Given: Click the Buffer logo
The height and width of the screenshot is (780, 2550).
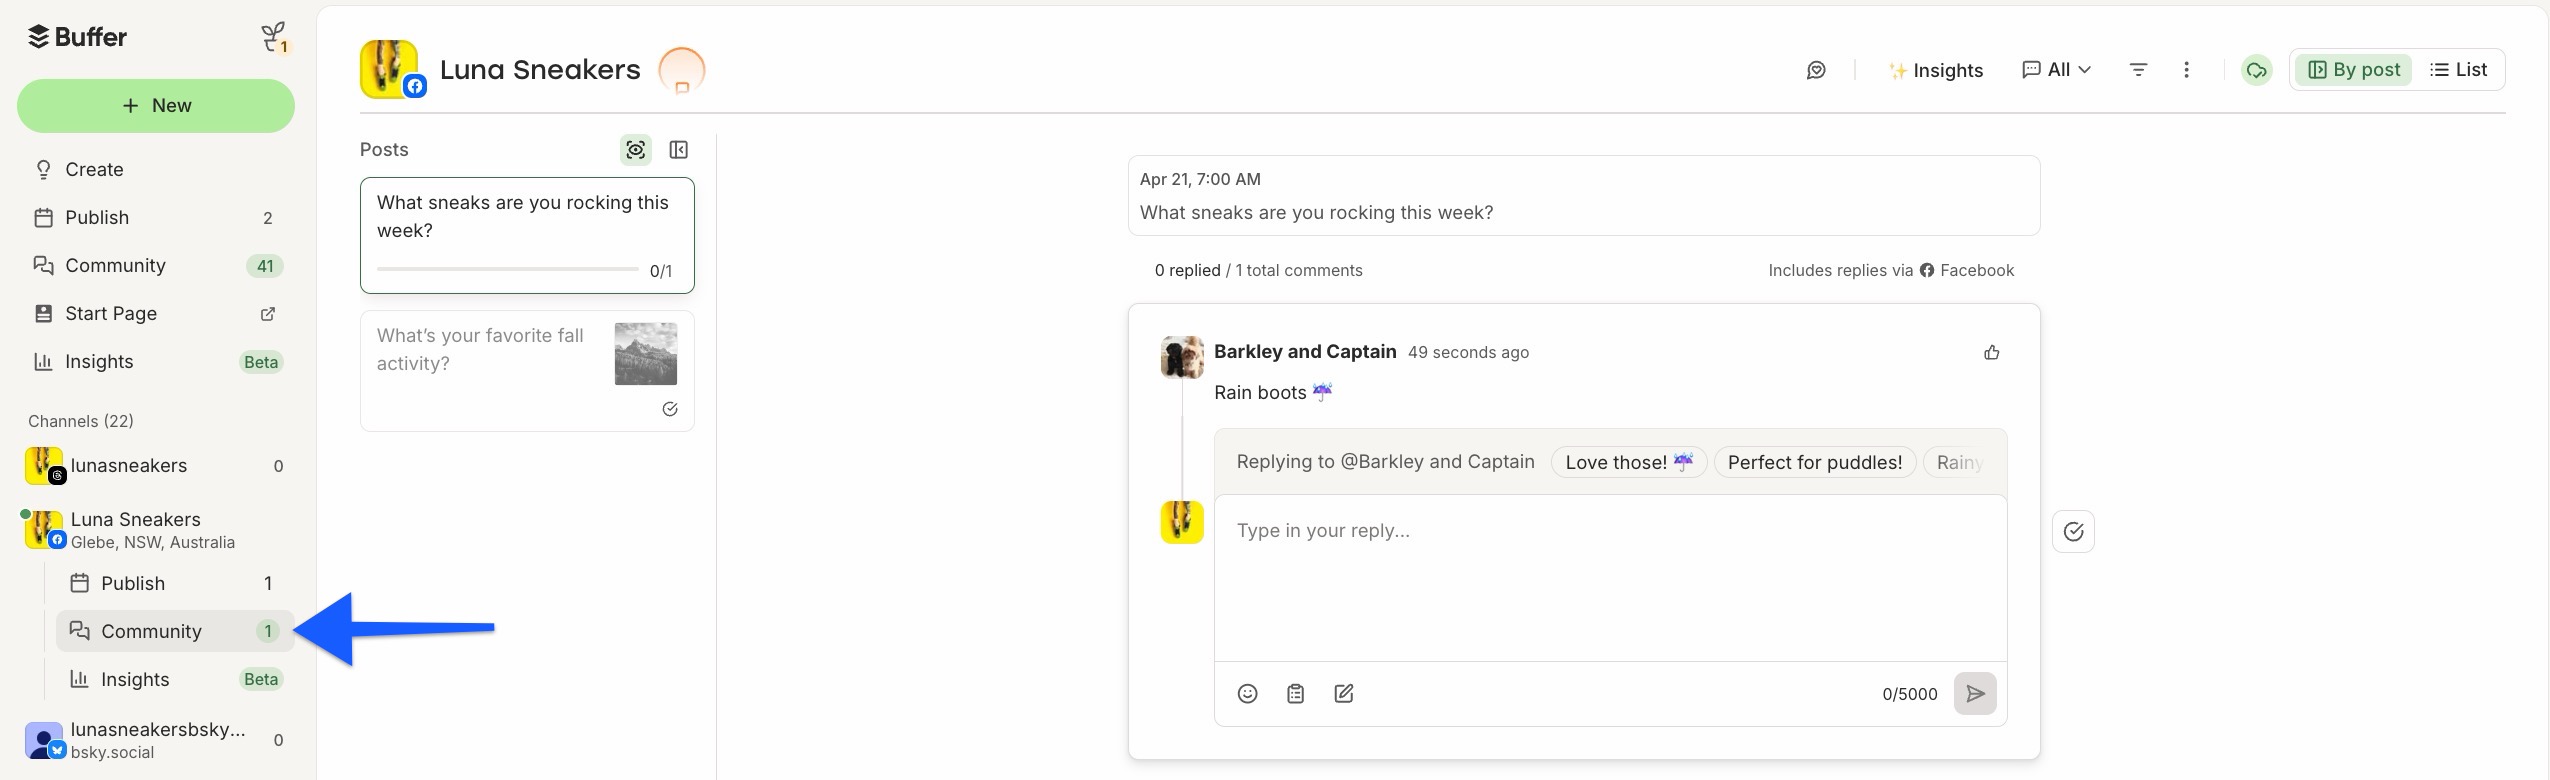Looking at the screenshot, I should point(77,37).
